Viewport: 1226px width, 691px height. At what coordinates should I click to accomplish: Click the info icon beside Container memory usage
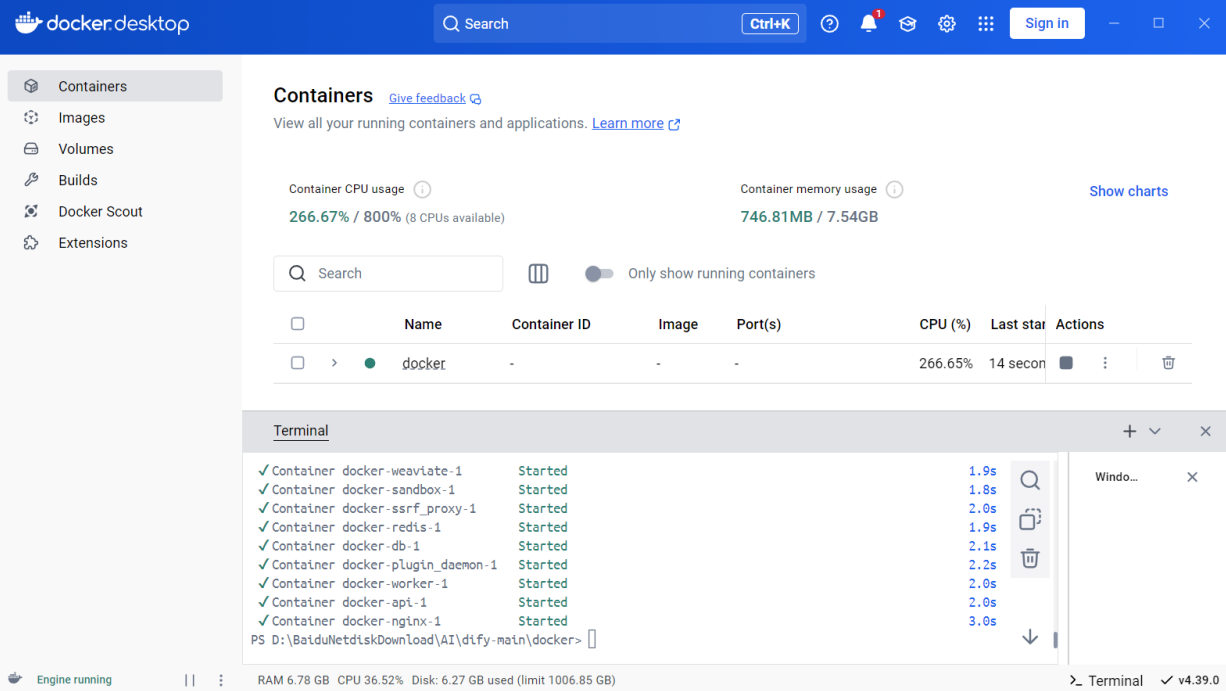point(895,189)
